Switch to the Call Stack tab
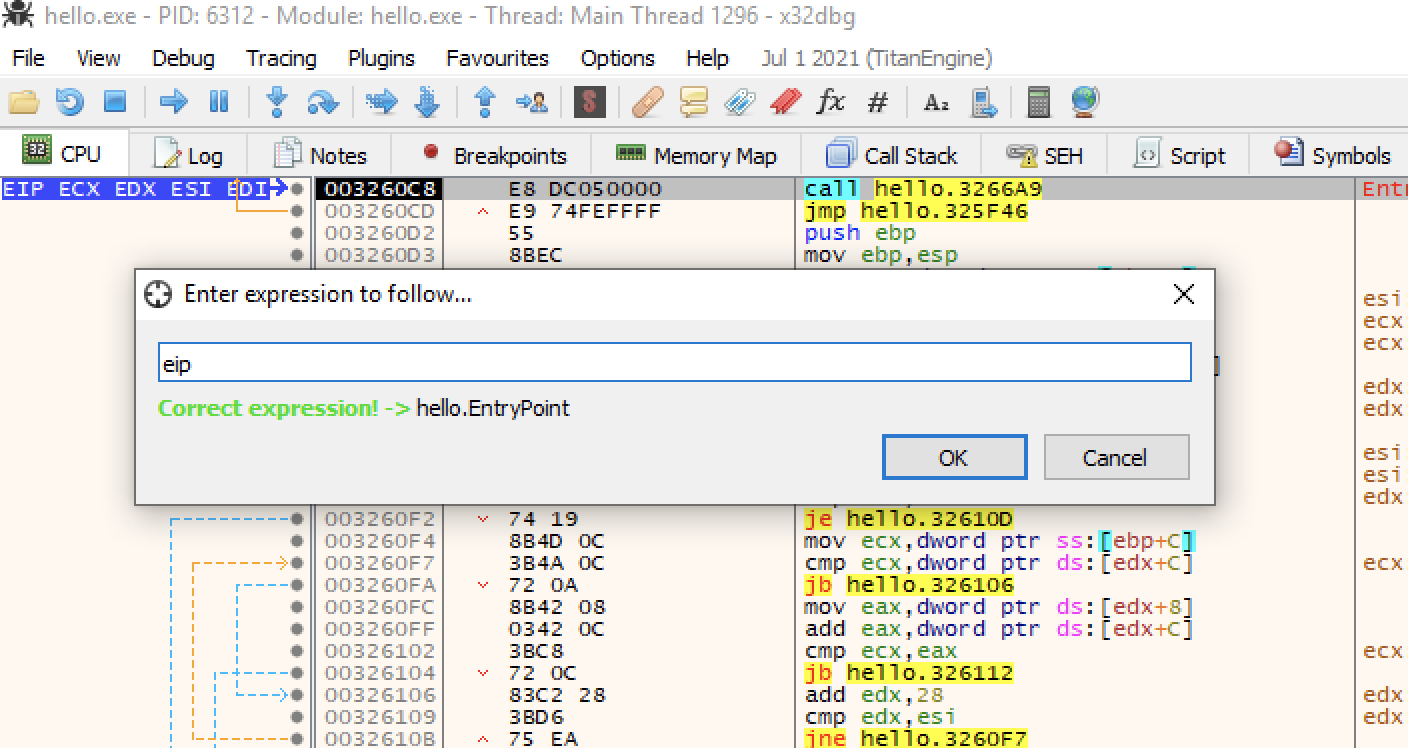Screen dimensions: 1408x748 click(x=891, y=155)
